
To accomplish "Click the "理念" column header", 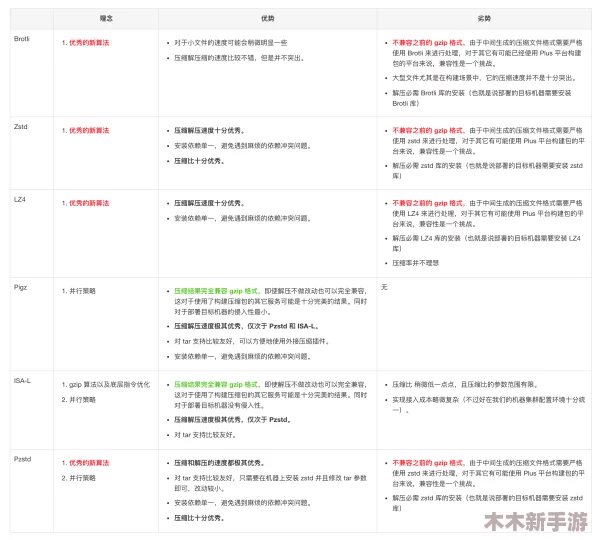I will (x=106, y=18).
